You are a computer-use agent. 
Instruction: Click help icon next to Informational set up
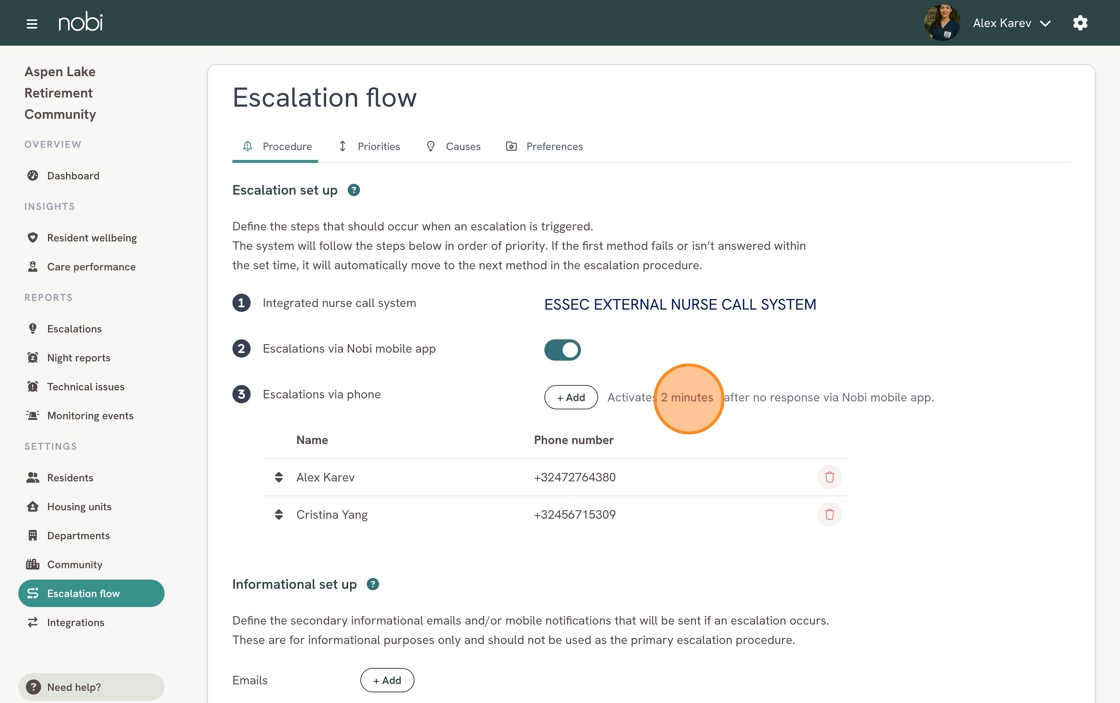click(373, 584)
